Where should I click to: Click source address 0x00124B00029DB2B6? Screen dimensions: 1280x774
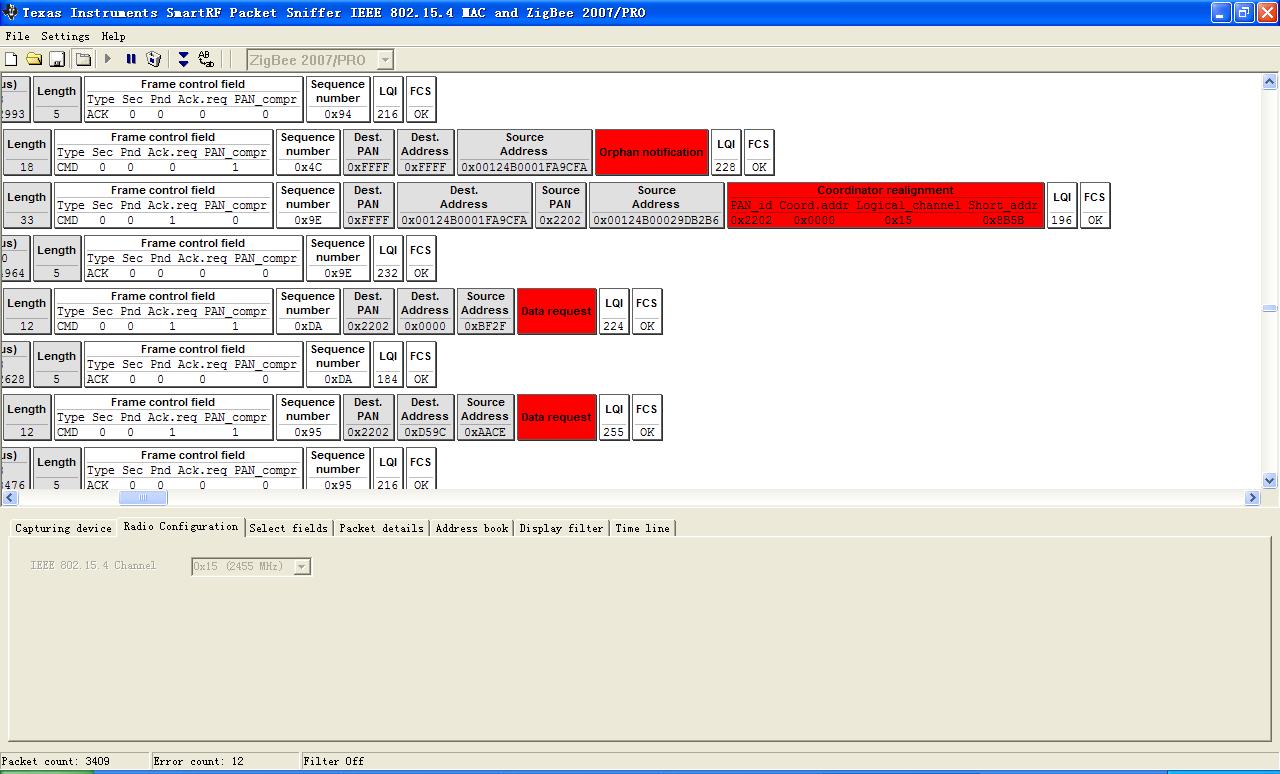pyautogui.click(x=656, y=220)
